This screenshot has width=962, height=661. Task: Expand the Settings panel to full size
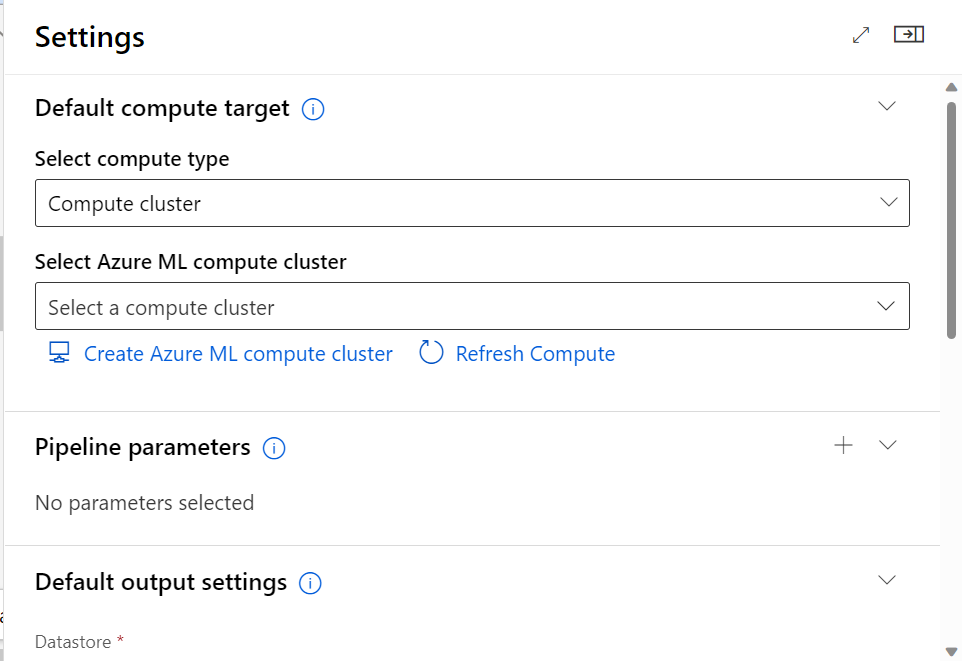(x=861, y=35)
